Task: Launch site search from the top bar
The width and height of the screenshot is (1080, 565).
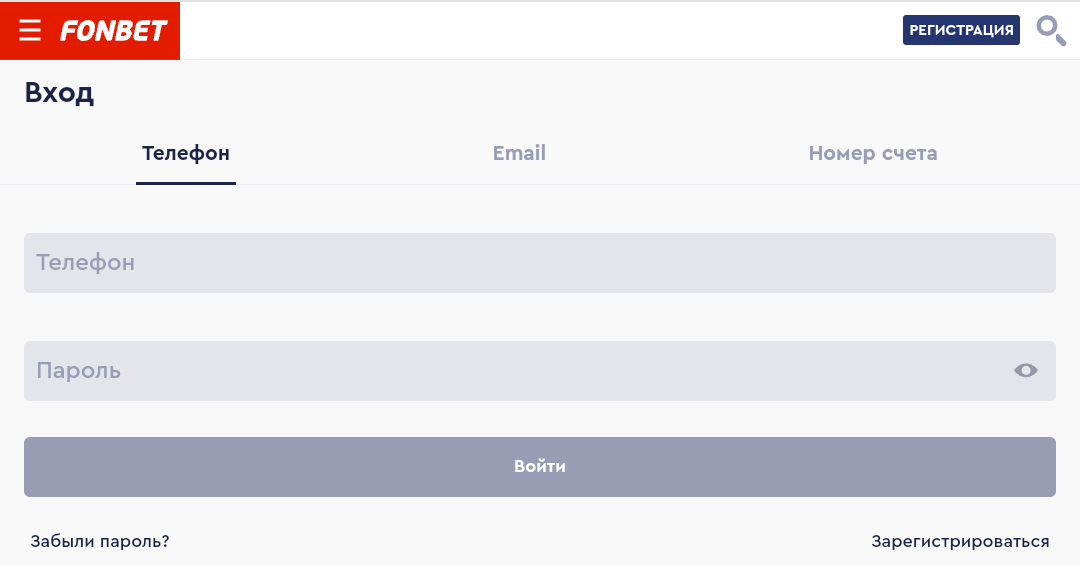Action: 1051,30
